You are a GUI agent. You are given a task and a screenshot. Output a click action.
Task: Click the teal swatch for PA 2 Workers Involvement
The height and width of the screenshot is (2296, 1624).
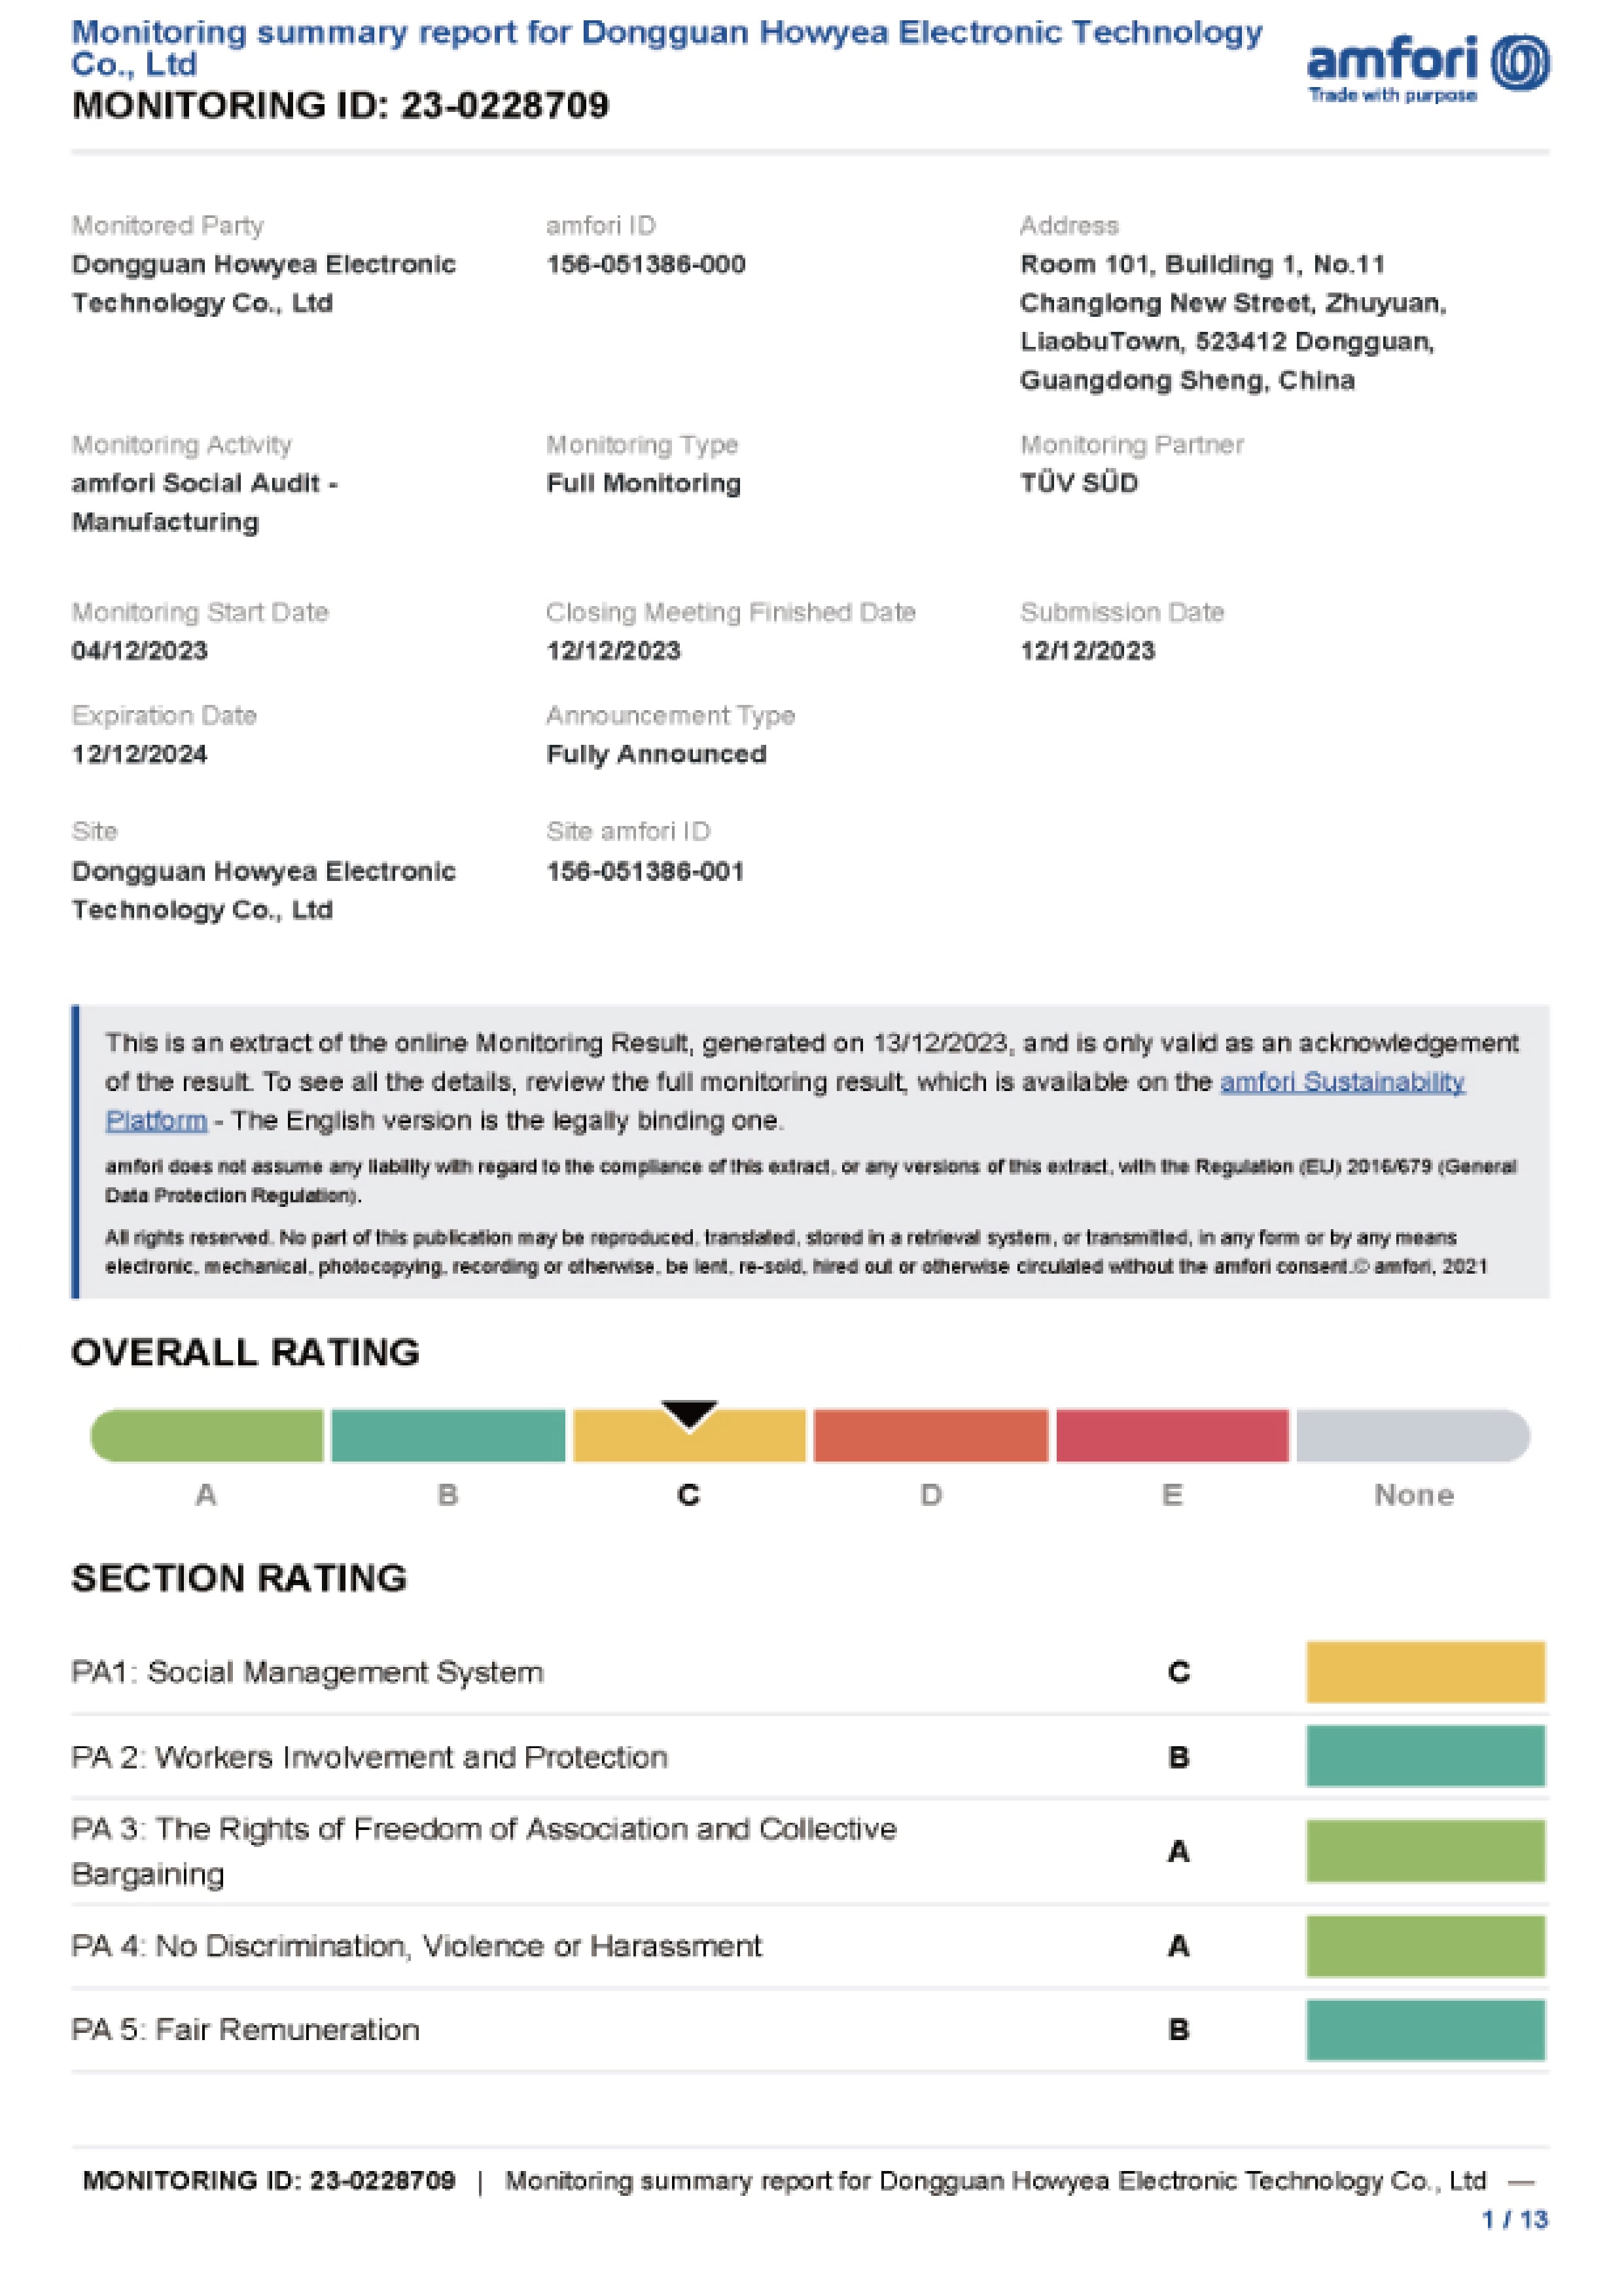[1426, 1757]
